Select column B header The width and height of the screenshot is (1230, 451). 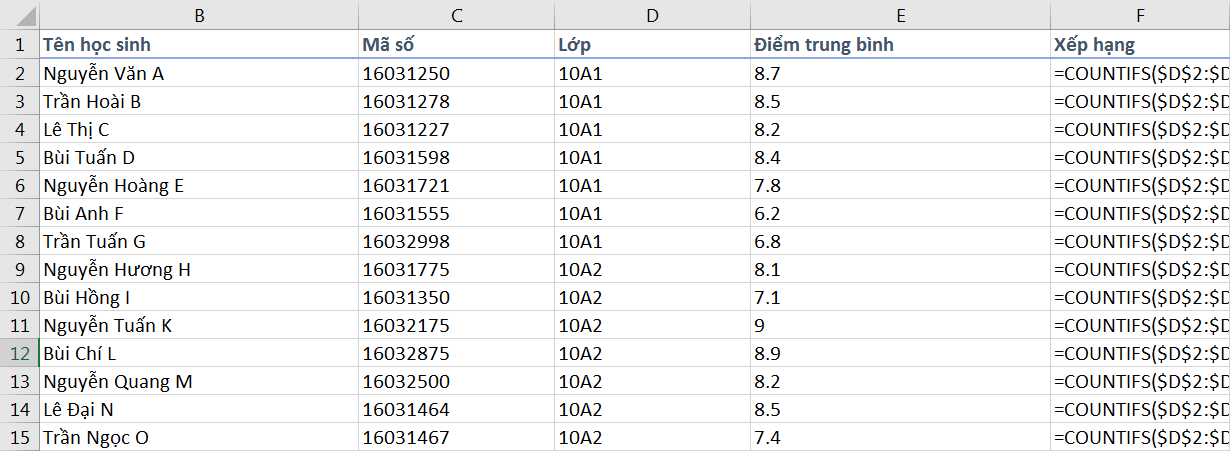click(199, 15)
